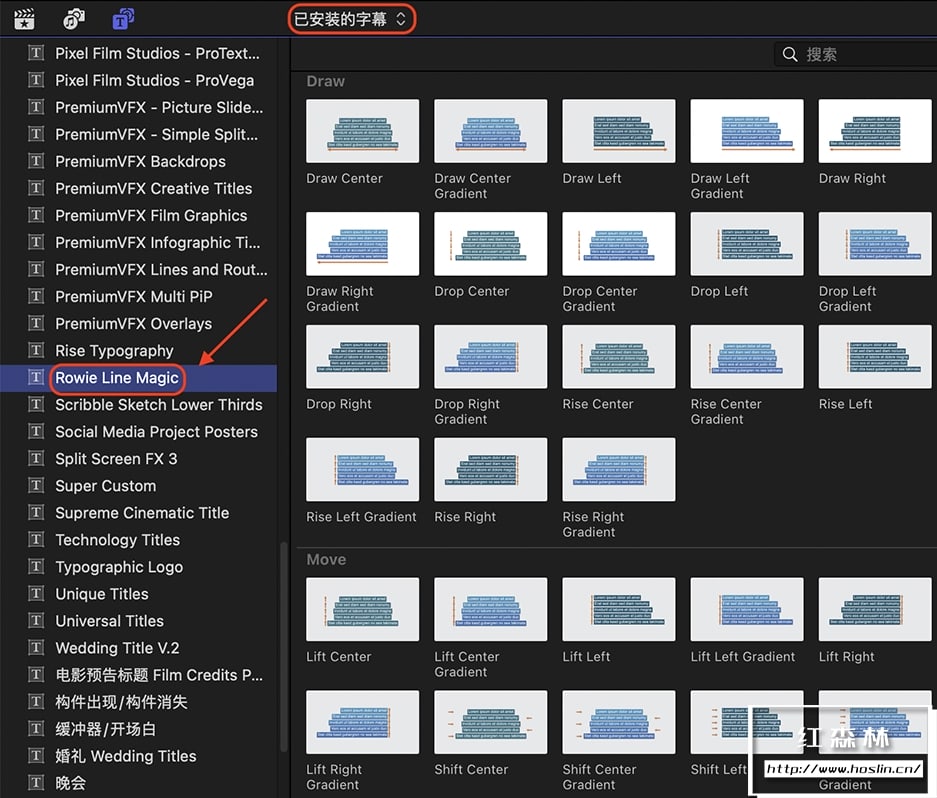
Task: Select the Lift Right Gradient thumbnail
Action: pos(363,723)
